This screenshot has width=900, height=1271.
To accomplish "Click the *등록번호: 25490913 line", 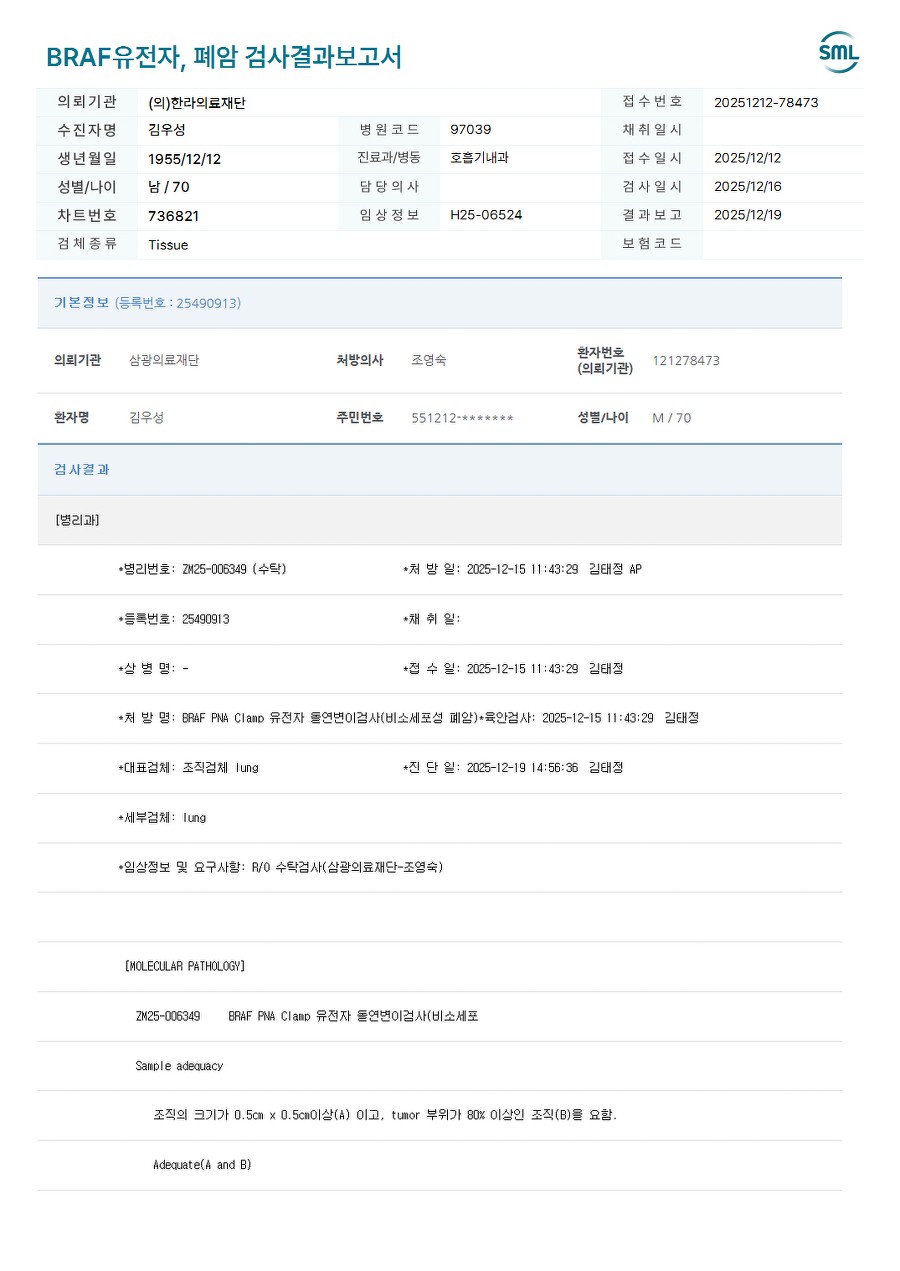I will click(x=174, y=619).
